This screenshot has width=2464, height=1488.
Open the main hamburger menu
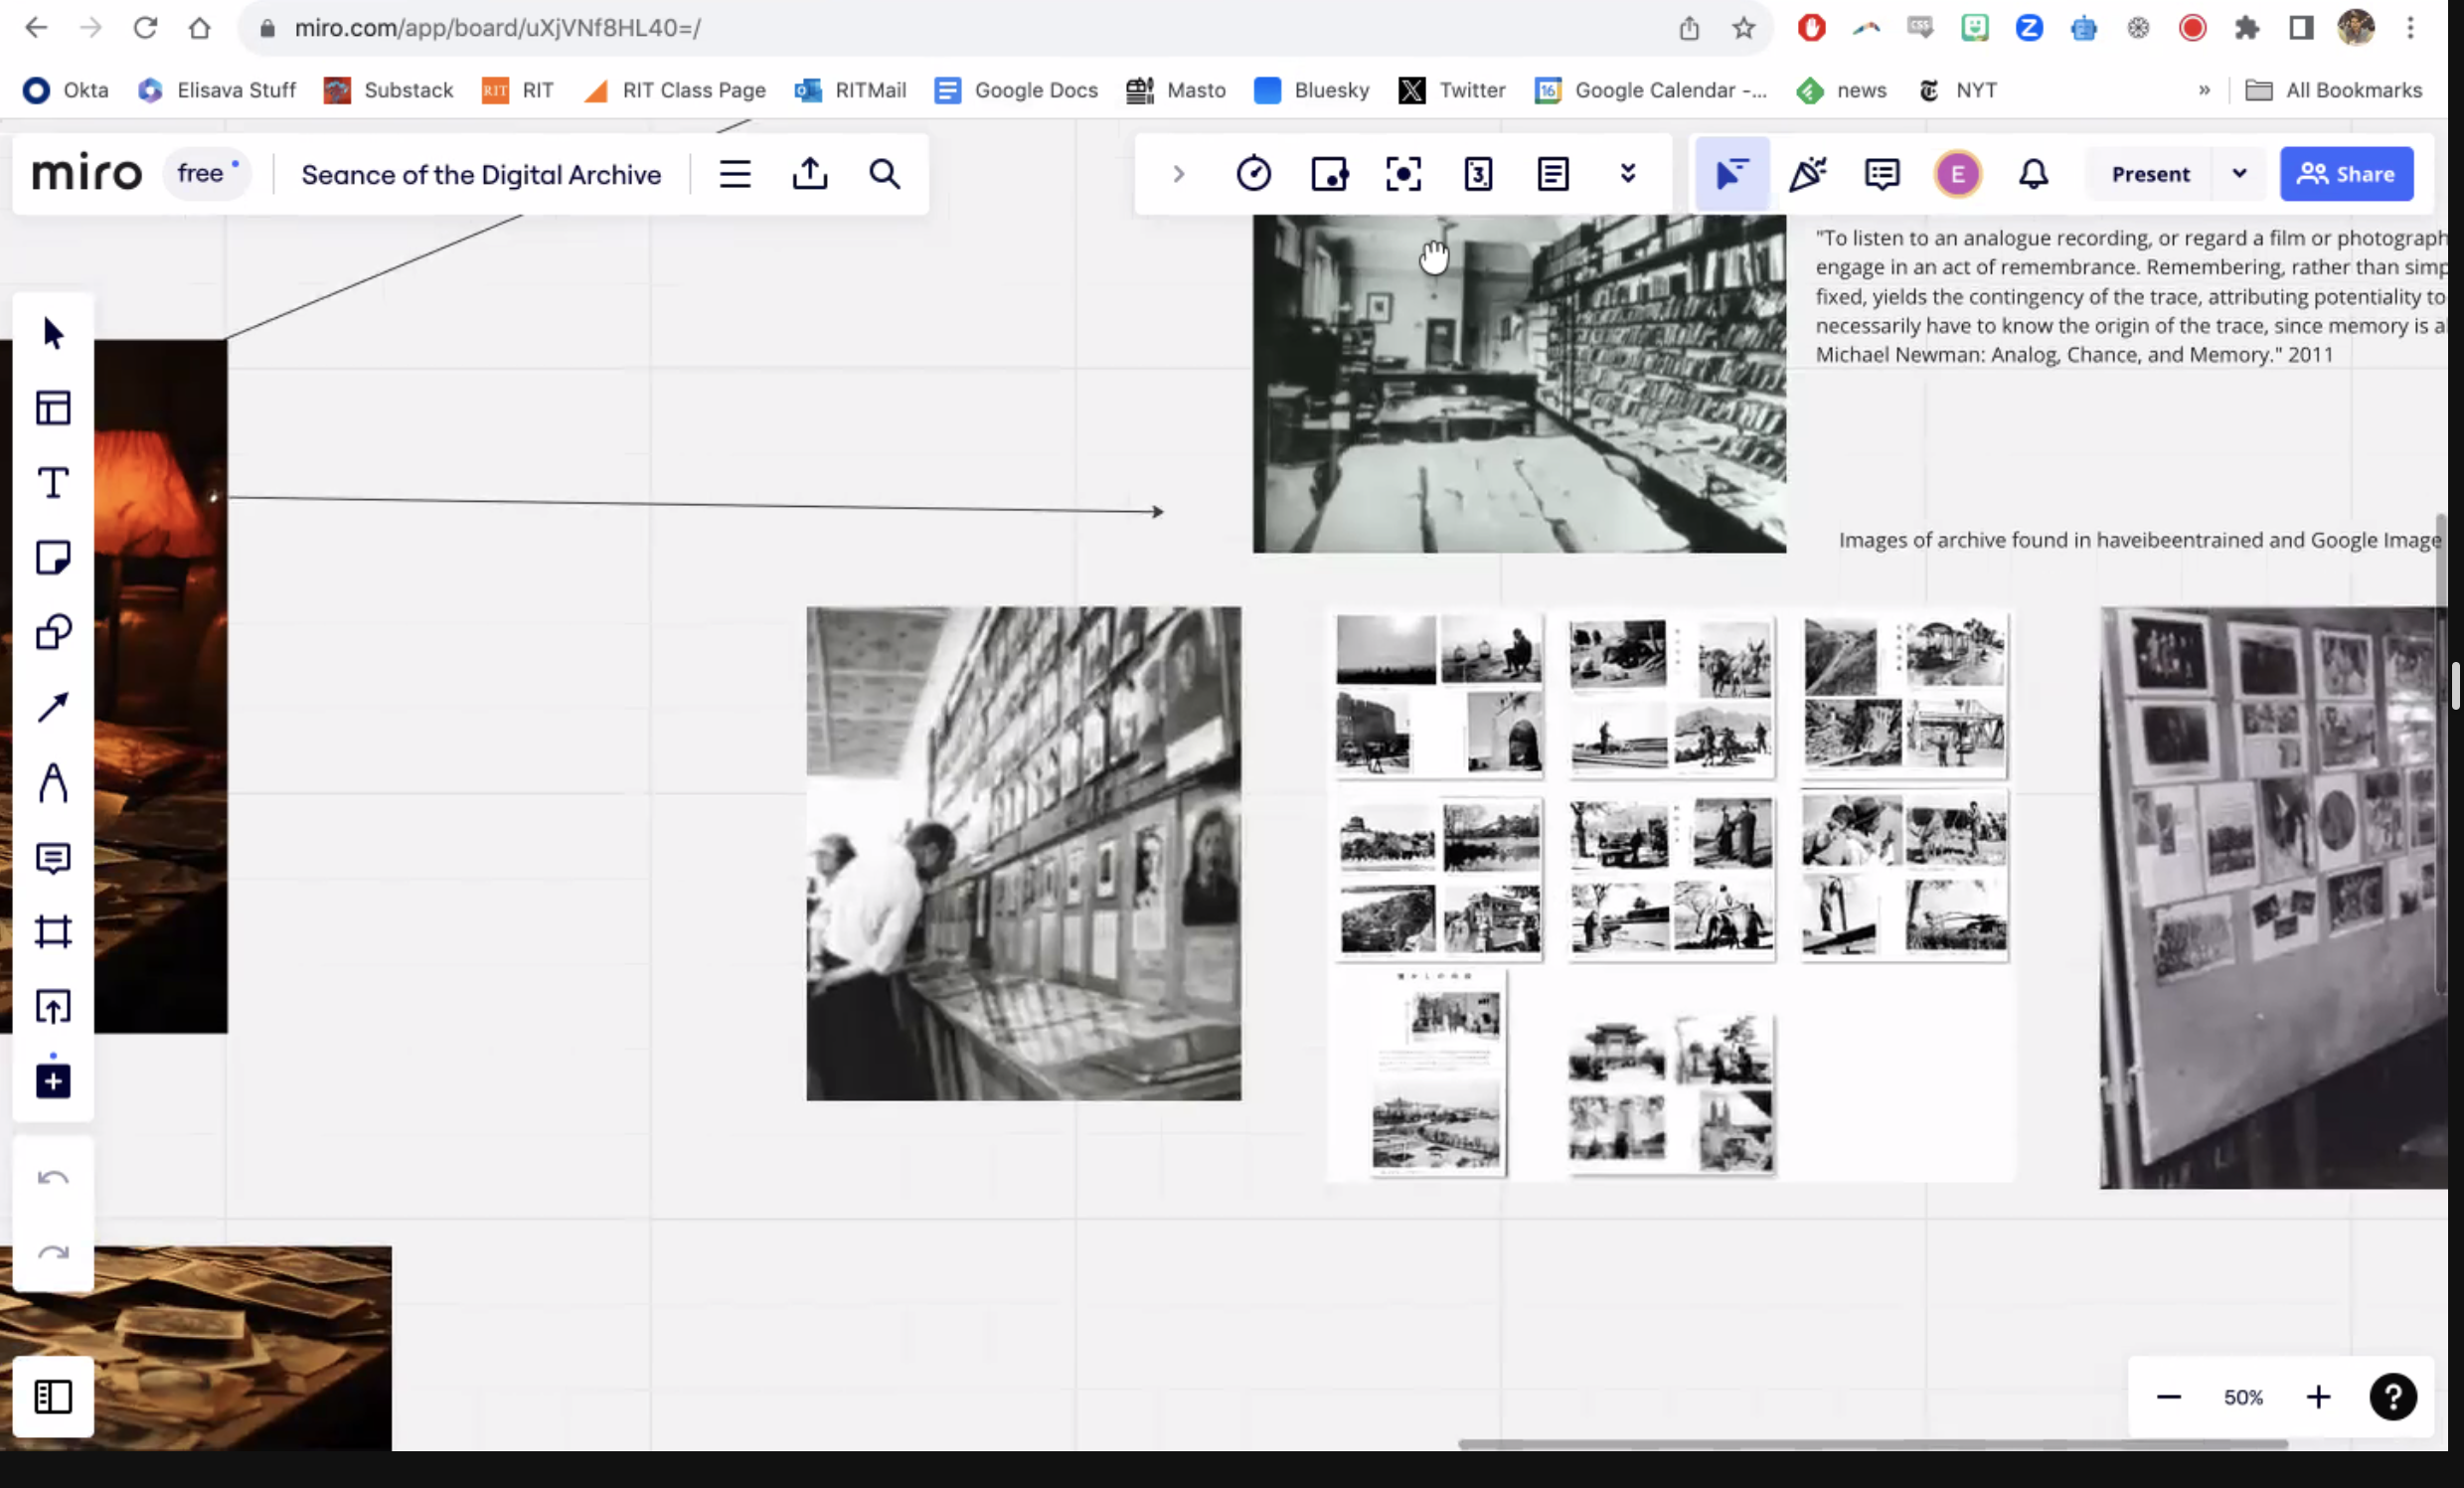[x=735, y=174]
